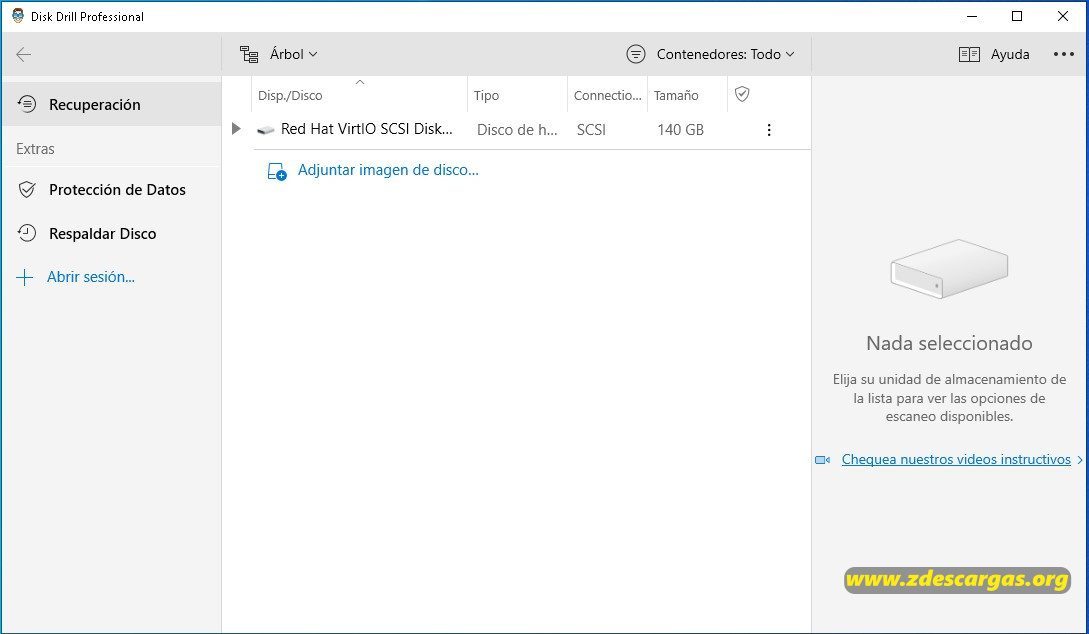
Task: Maximize the Disk Drill window
Action: coord(1017,16)
